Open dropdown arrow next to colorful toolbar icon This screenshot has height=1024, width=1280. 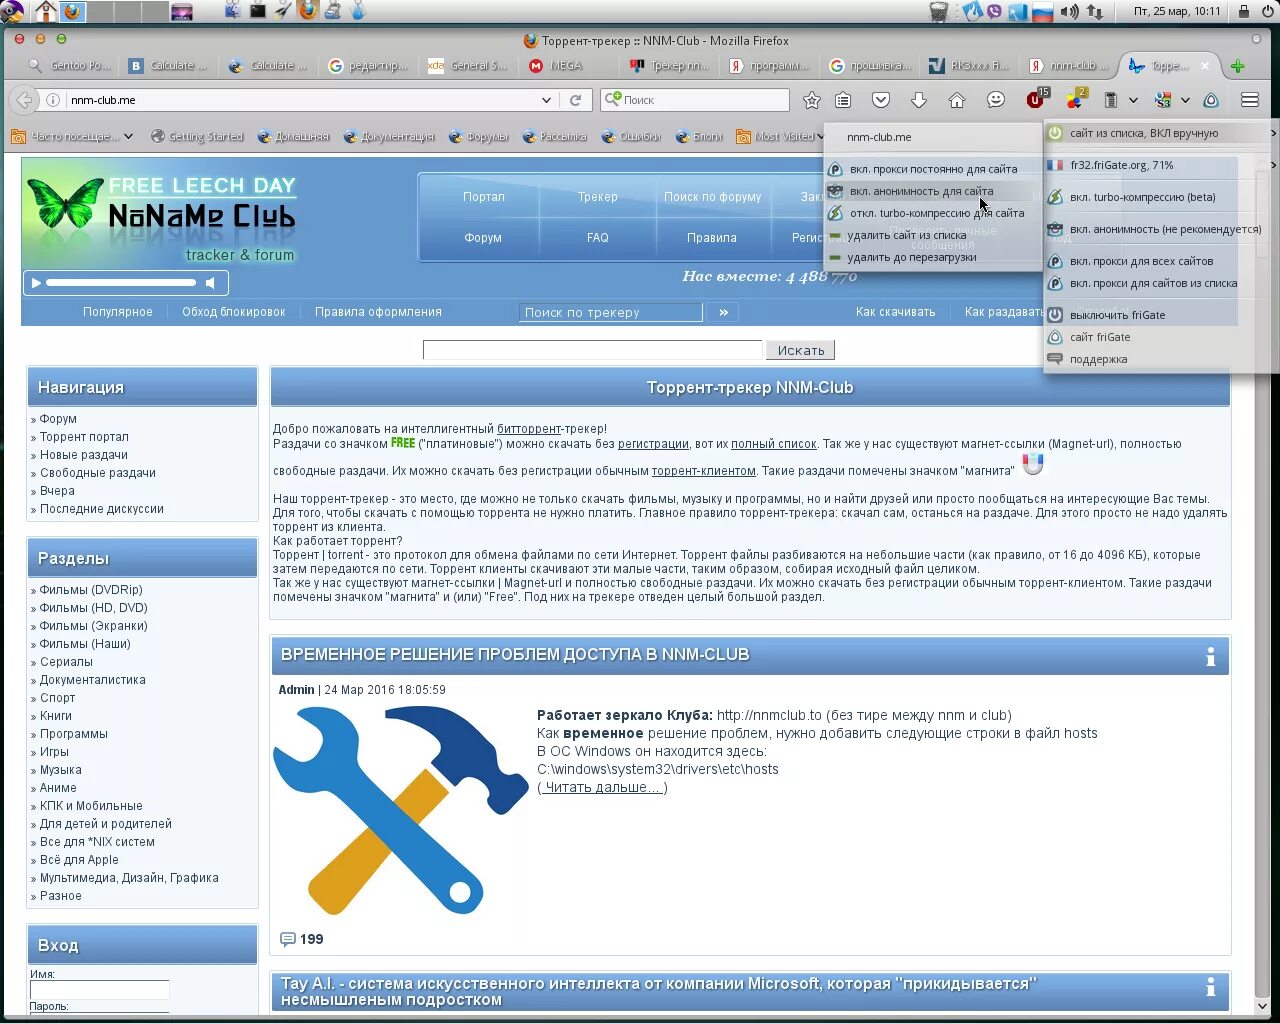[1185, 100]
